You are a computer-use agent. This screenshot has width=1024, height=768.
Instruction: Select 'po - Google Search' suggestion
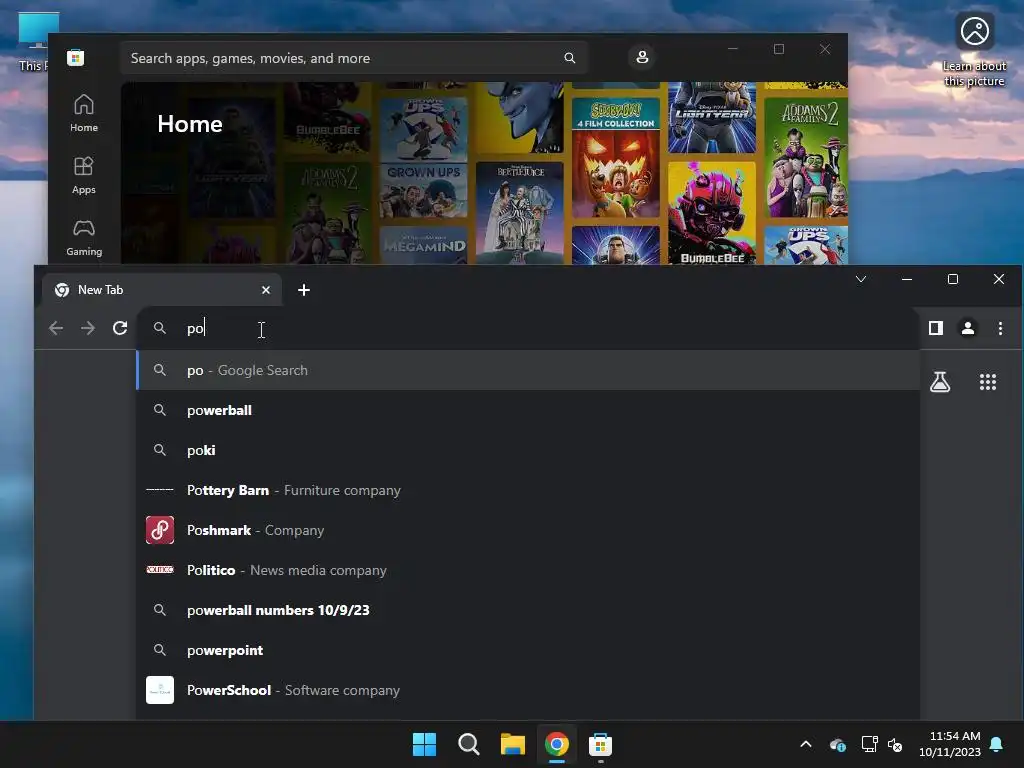click(x=528, y=370)
